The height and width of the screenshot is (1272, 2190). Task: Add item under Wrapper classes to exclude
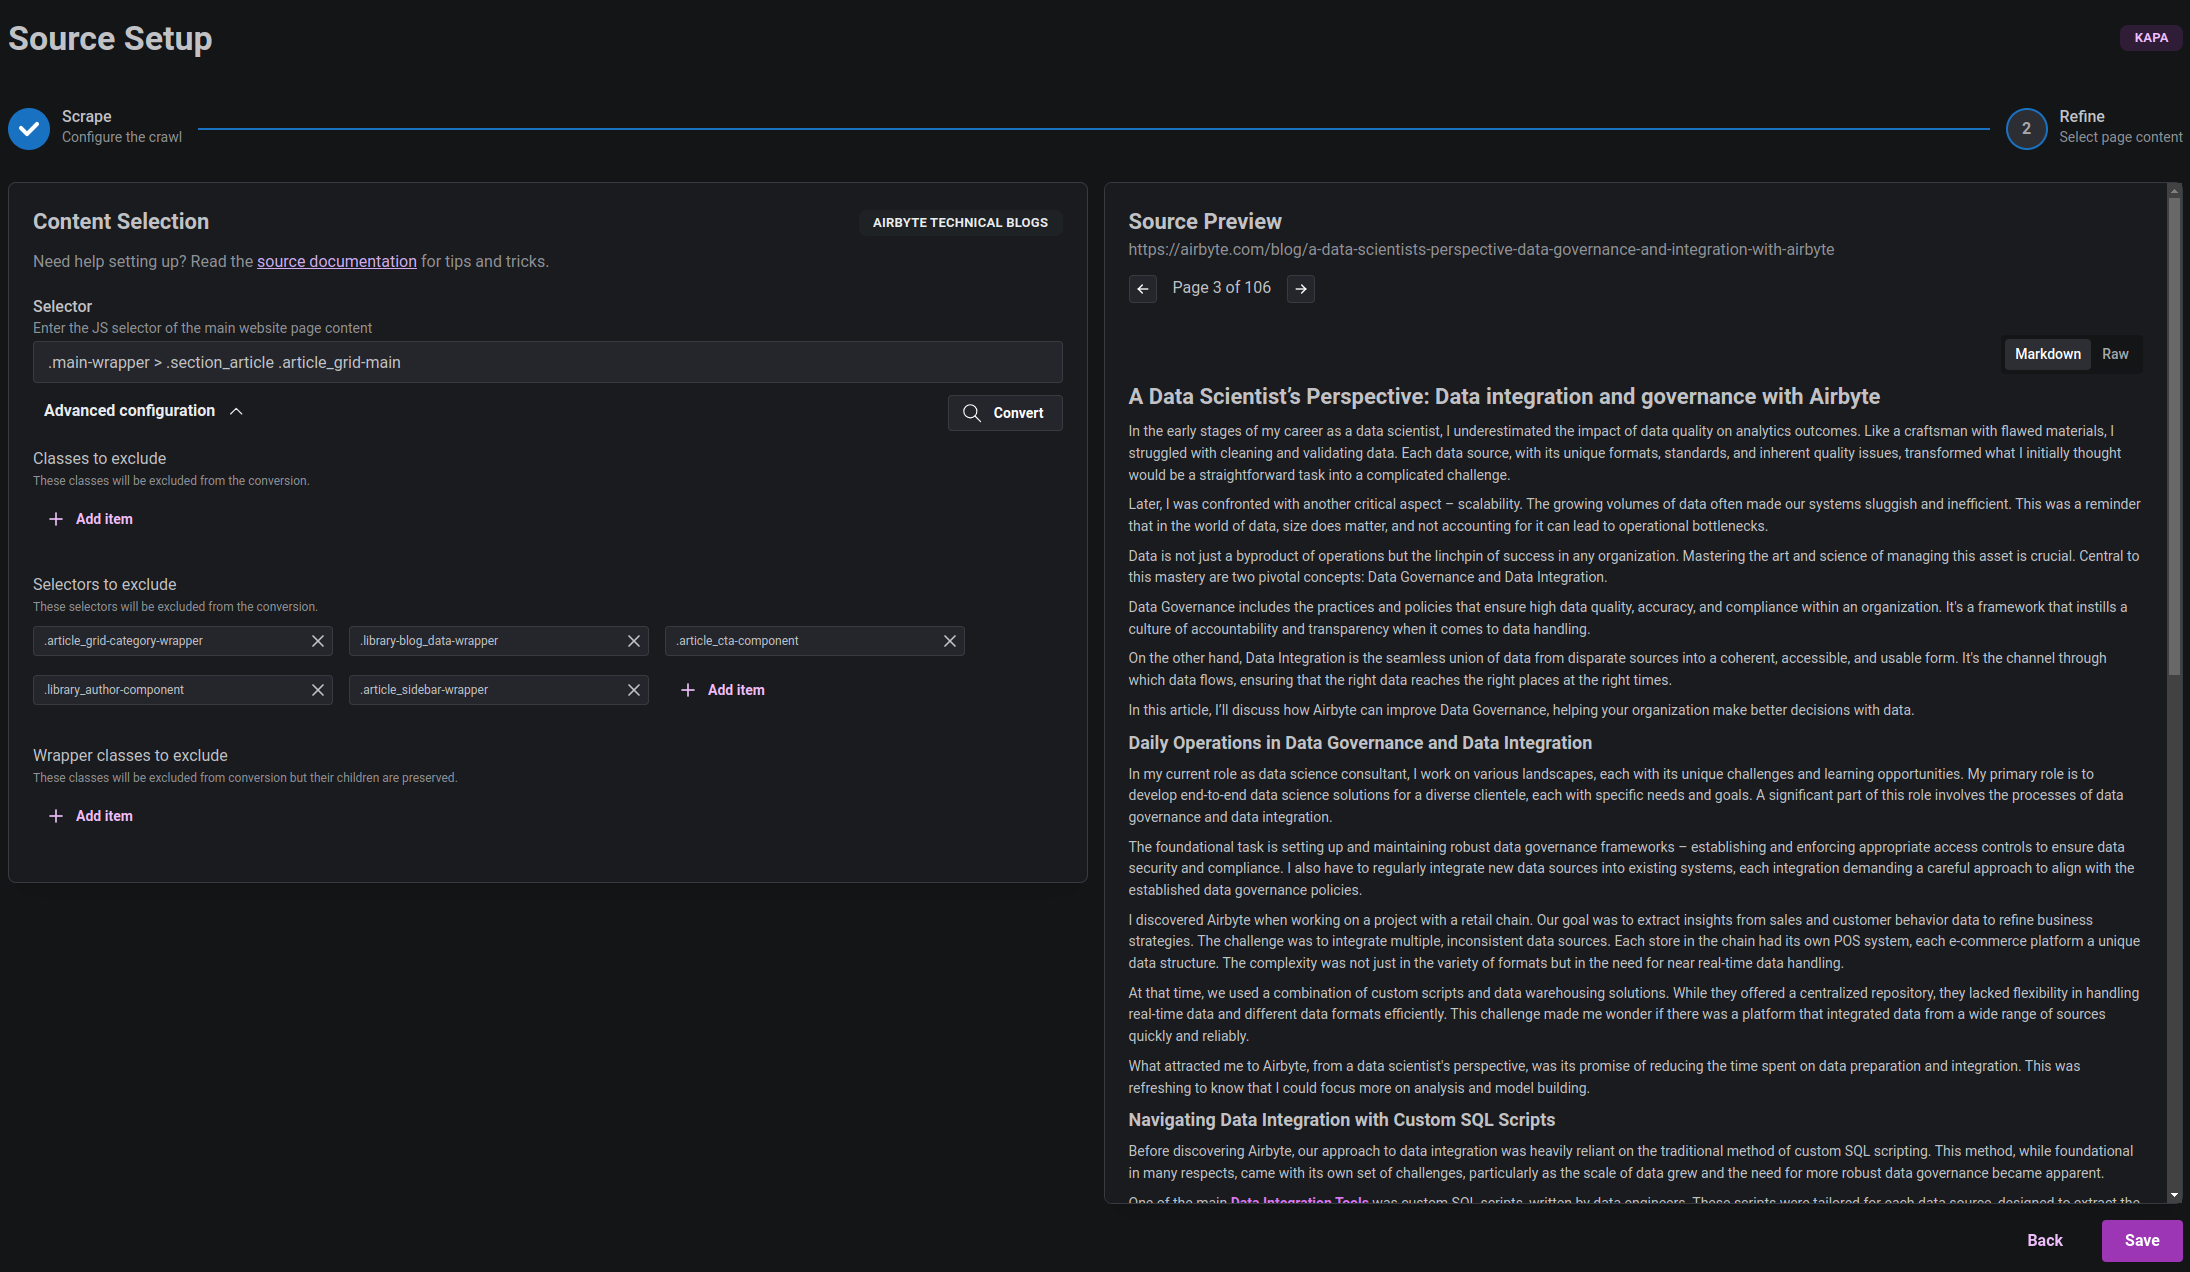(91, 816)
